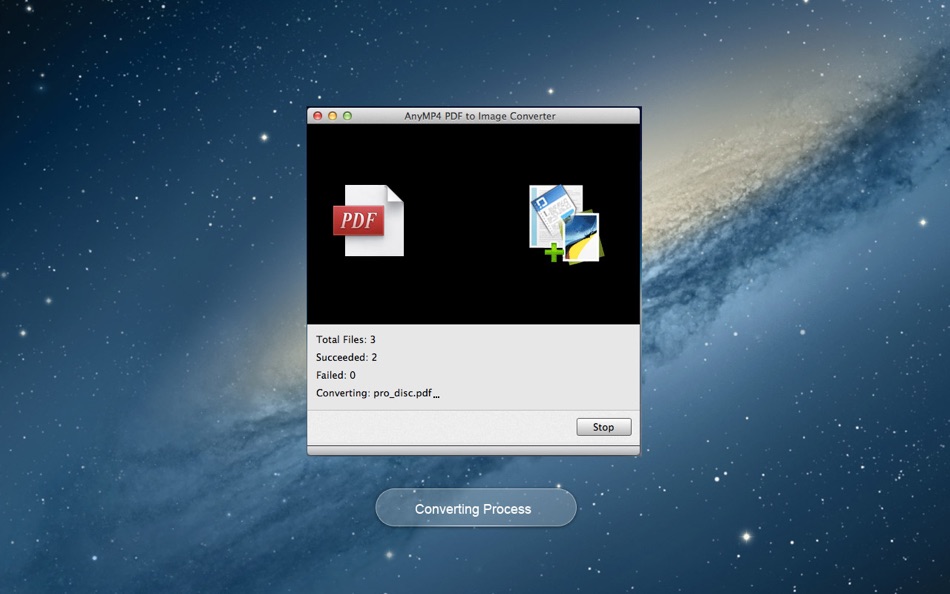Click the red PDF file icon
950x594 pixels.
(x=368, y=220)
